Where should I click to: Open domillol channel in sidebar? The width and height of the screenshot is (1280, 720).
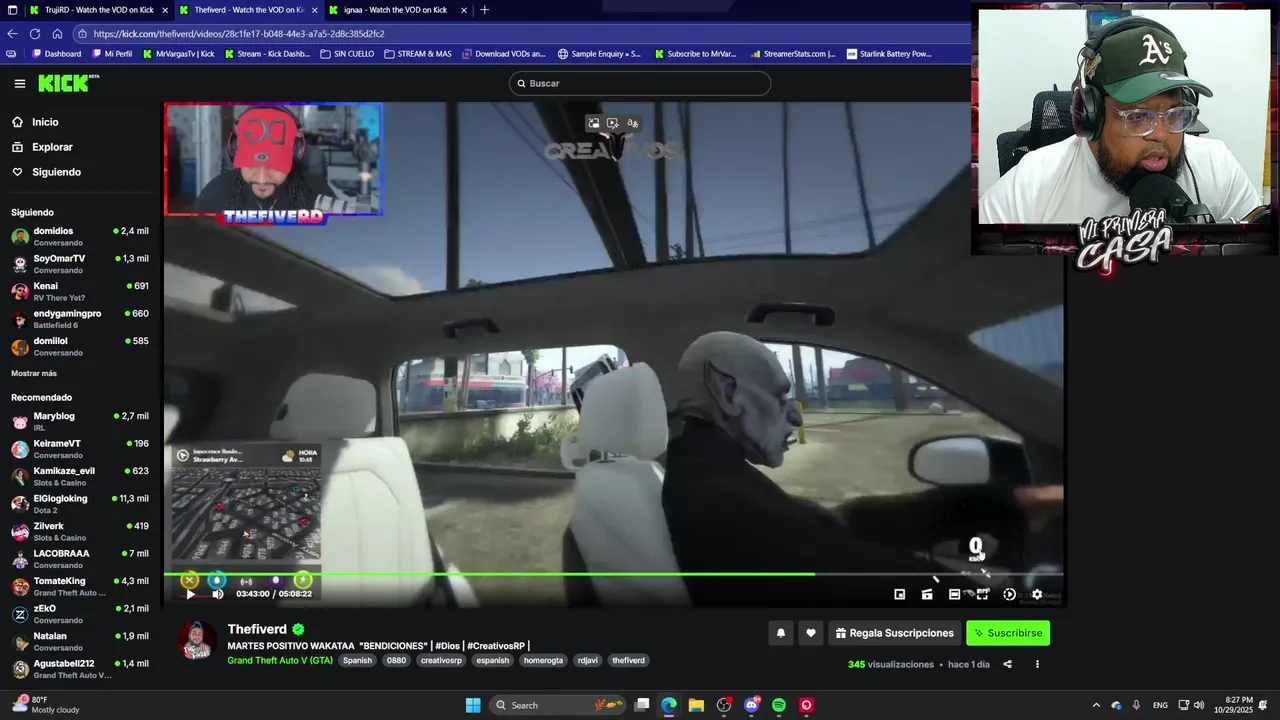click(80, 346)
